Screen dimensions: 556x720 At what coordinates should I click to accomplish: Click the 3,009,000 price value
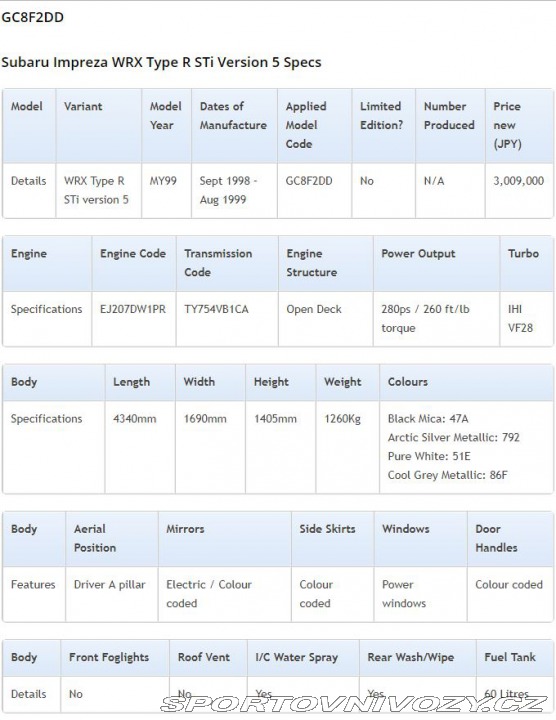pyautogui.click(x=518, y=181)
